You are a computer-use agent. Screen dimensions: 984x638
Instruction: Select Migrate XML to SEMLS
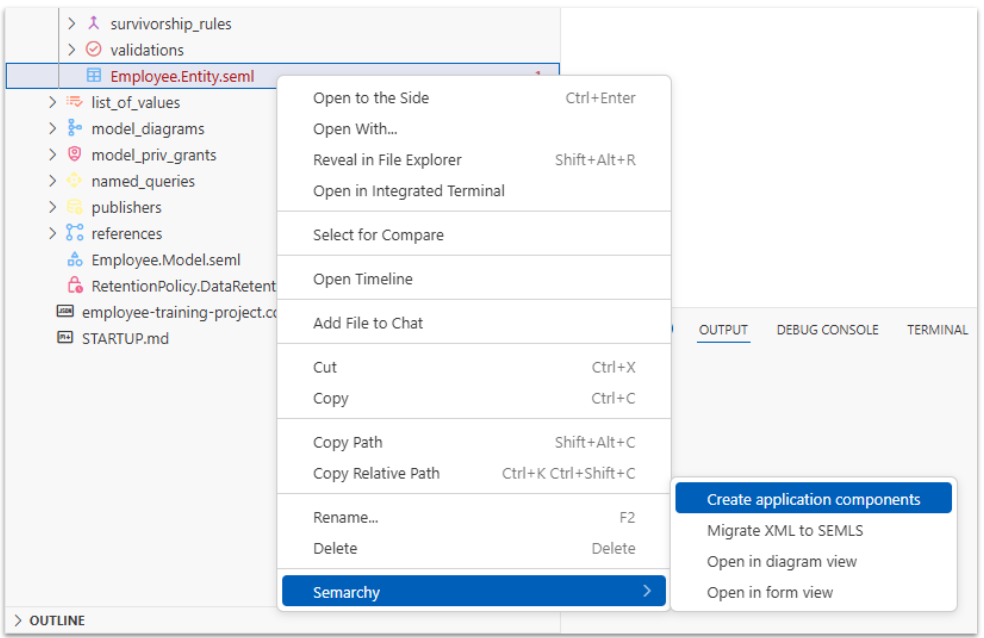point(784,530)
